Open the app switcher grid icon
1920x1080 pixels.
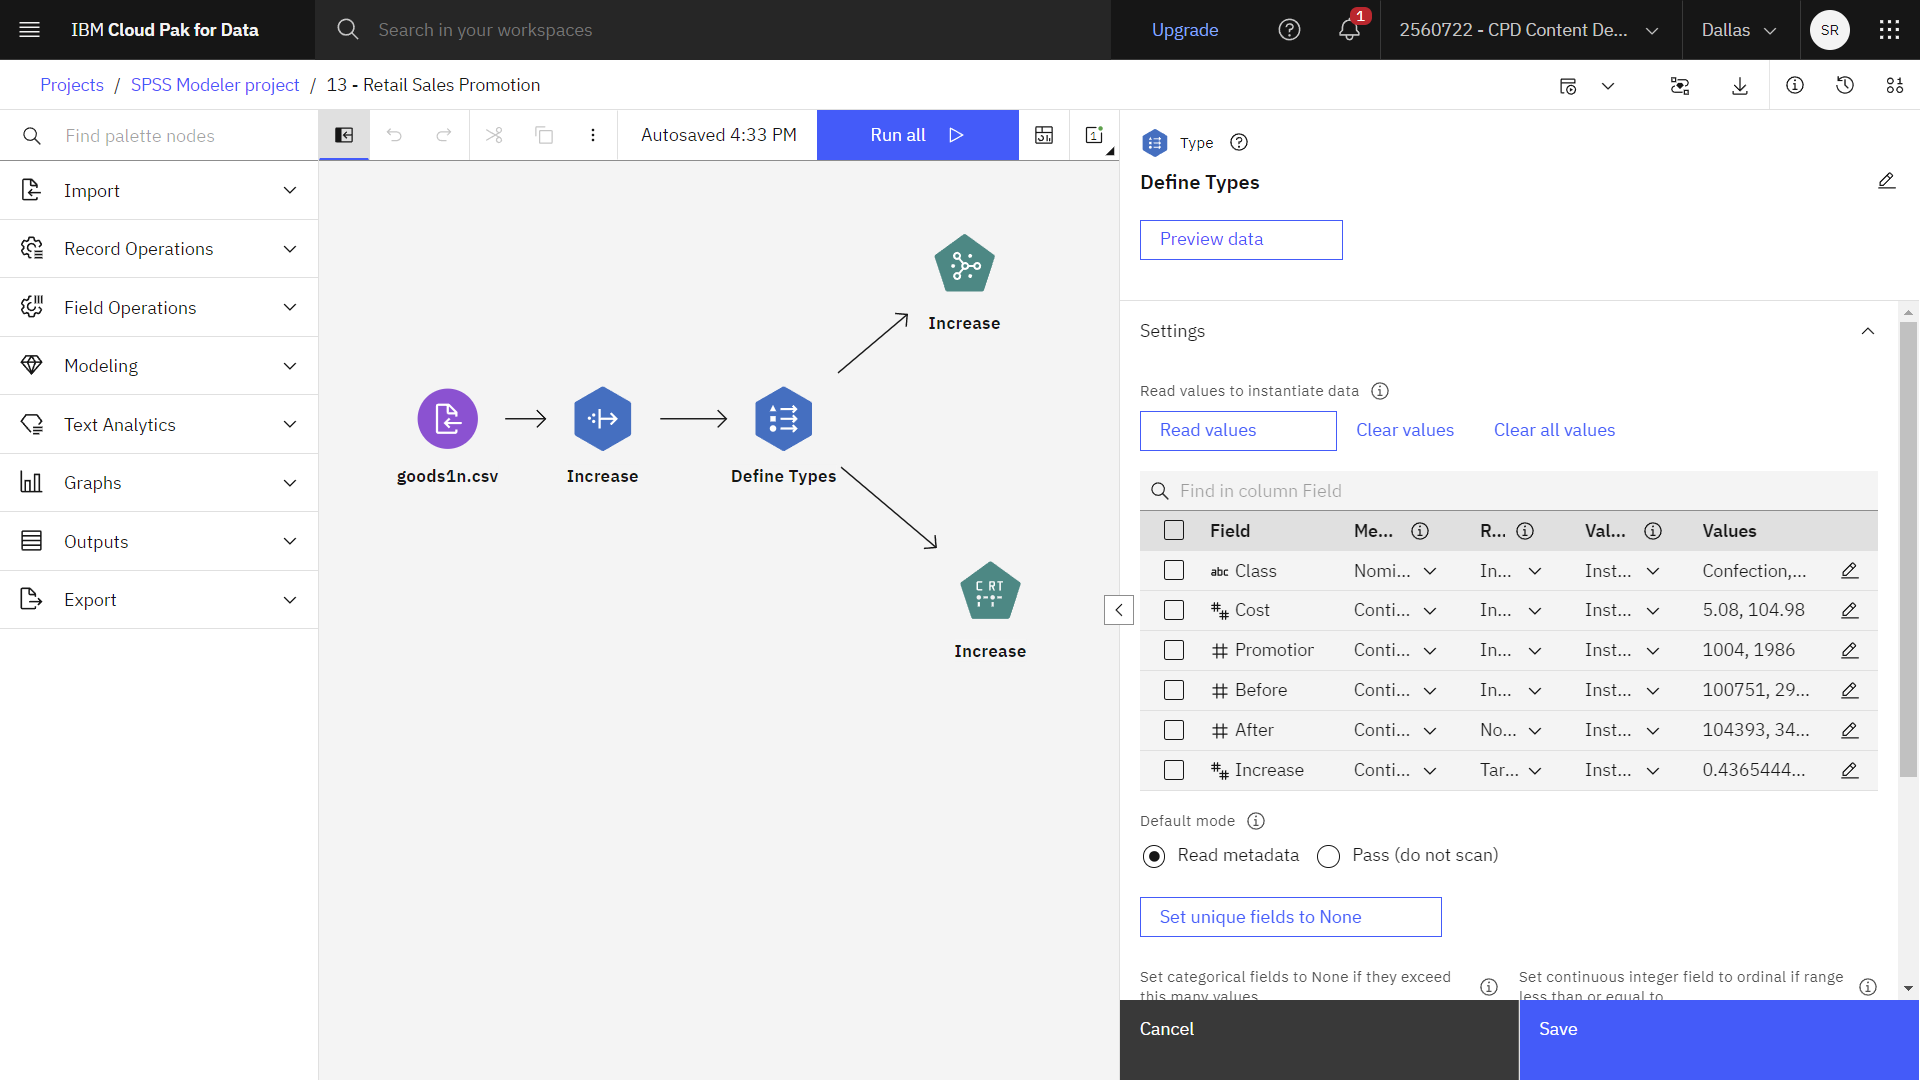tap(1889, 30)
